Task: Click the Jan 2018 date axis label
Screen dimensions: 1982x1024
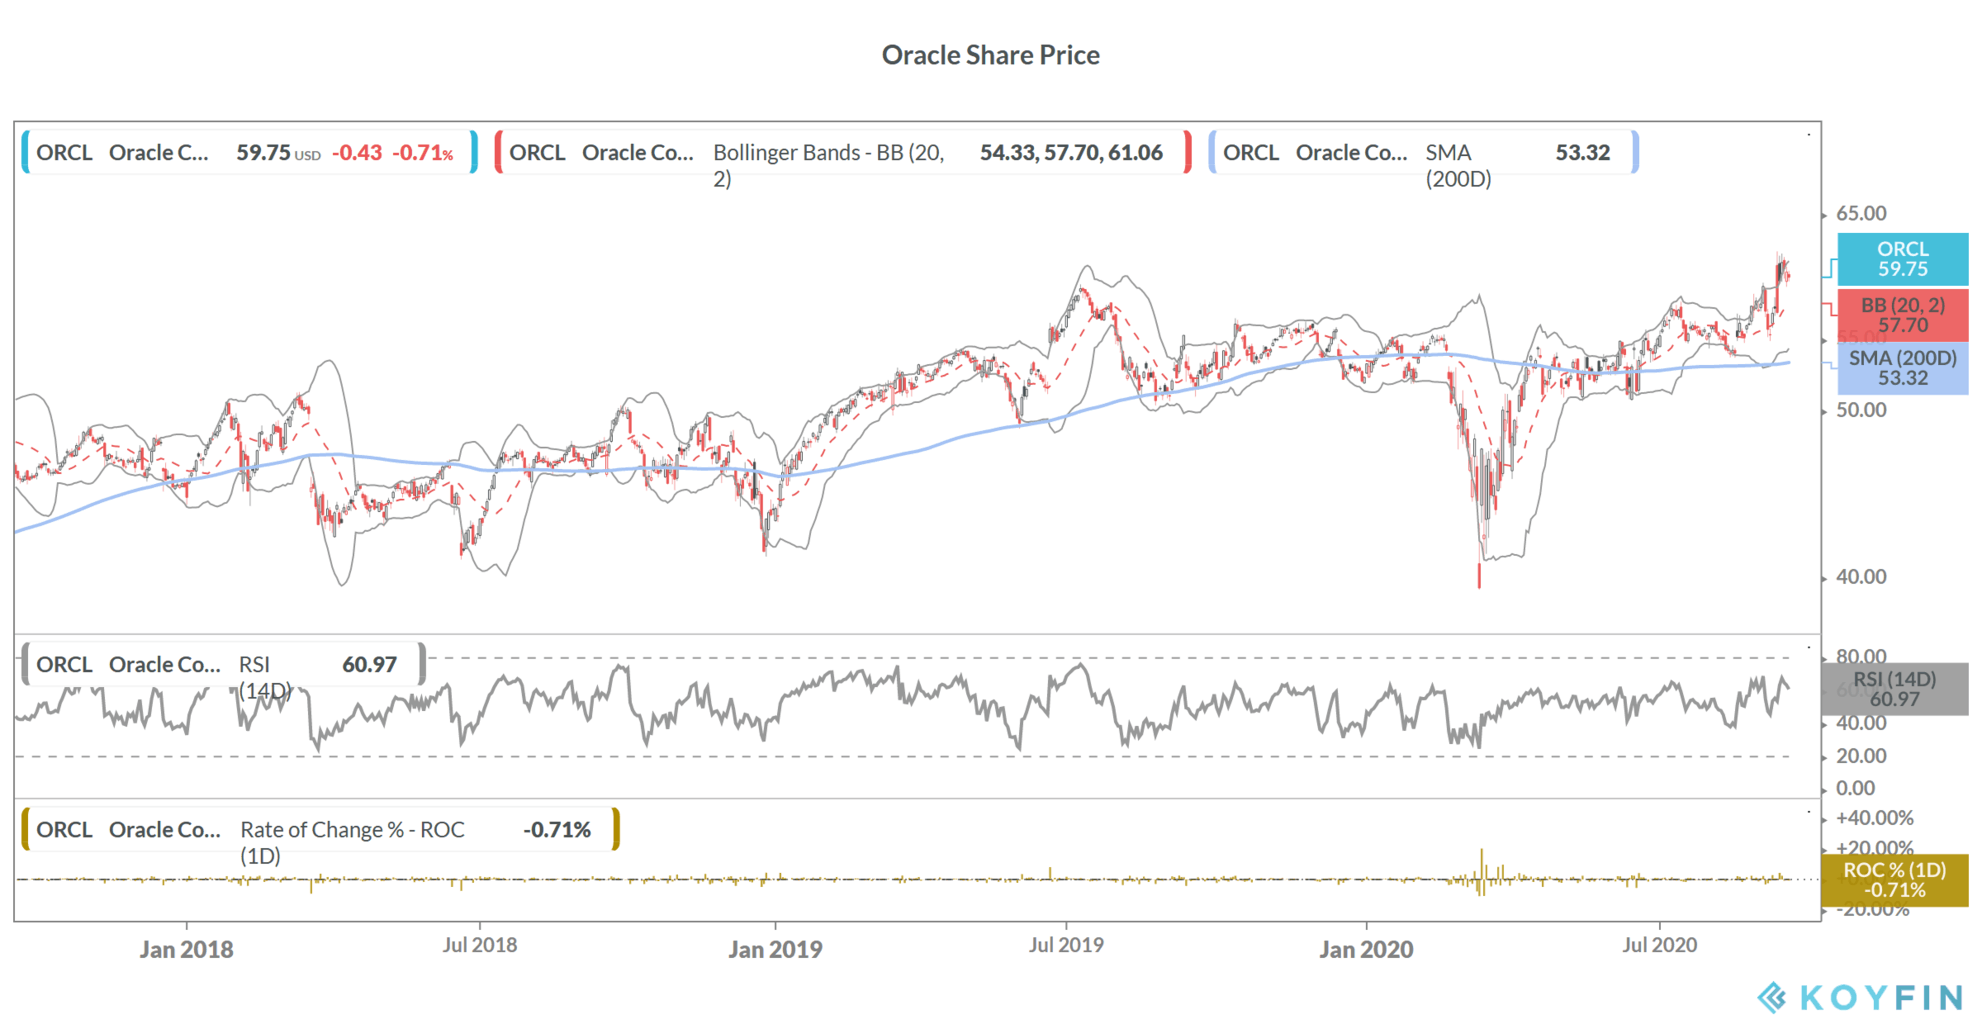Action: tap(186, 949)
